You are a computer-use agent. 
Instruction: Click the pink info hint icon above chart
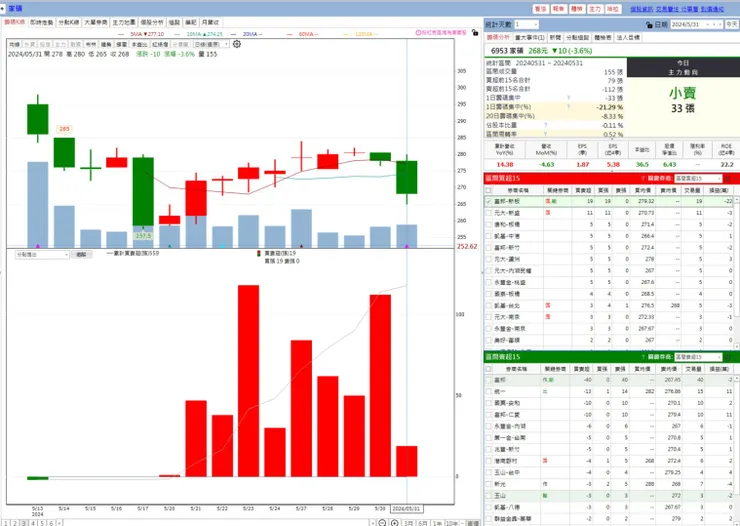click(418, 33)
